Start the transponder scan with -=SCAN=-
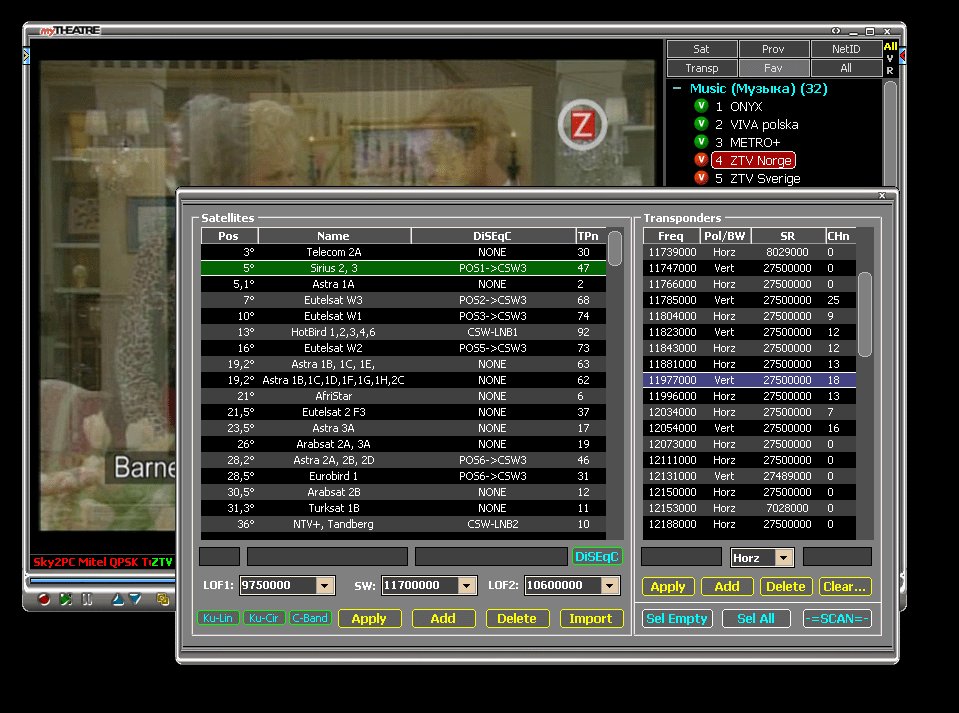This screenshot has height=713, width=959. (x=837, y=618)
